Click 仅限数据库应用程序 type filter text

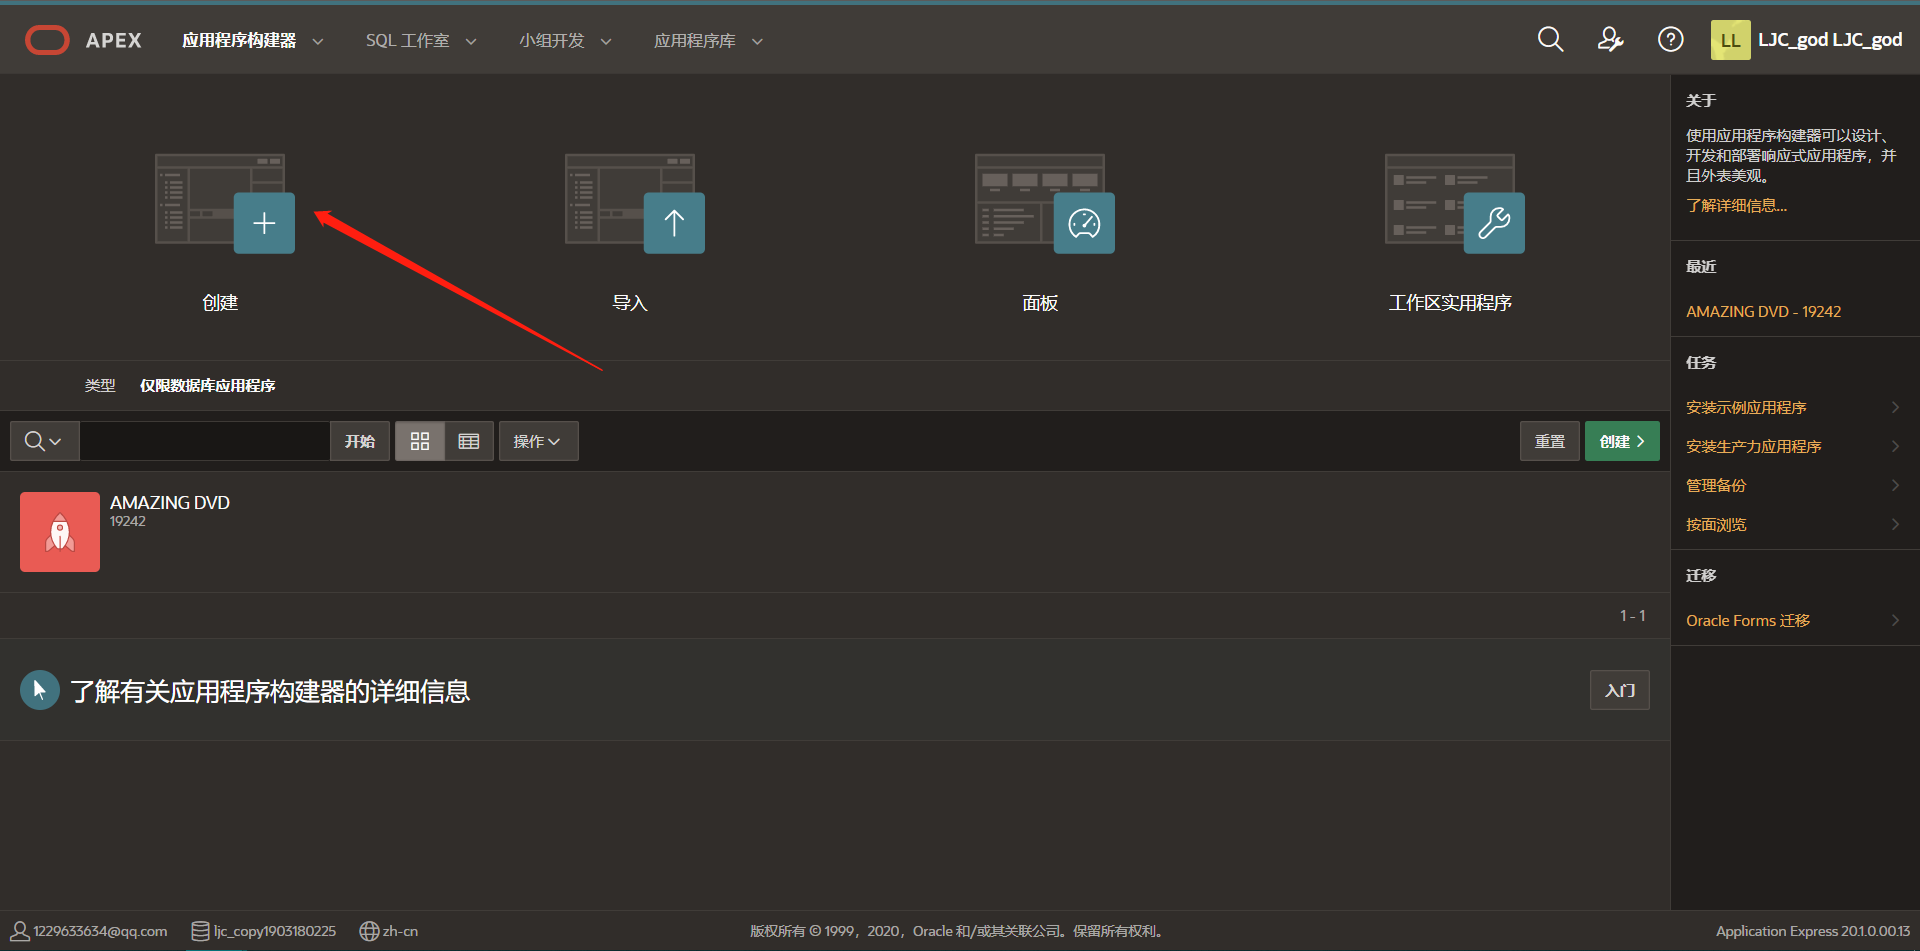click(x=207, y=385)
